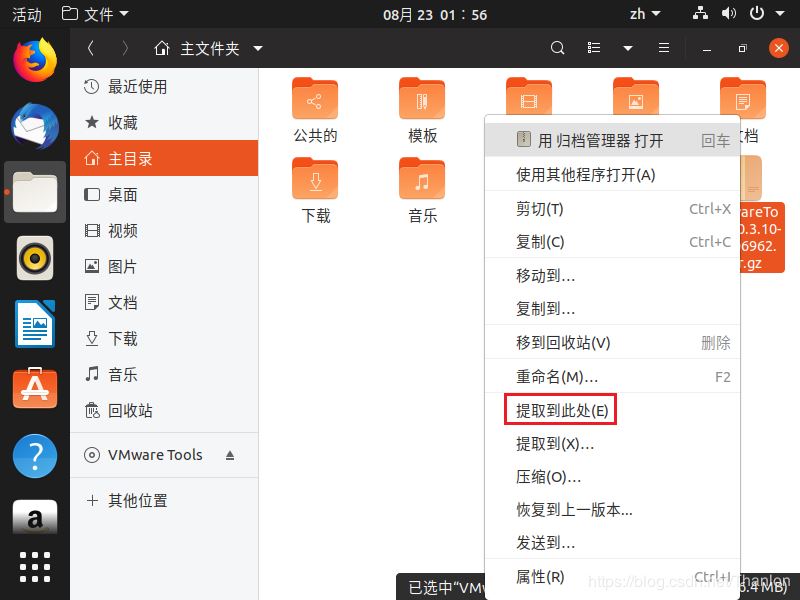Open LibreOffice Writer from the dock
800x600 pixels.
pos(35,324)
